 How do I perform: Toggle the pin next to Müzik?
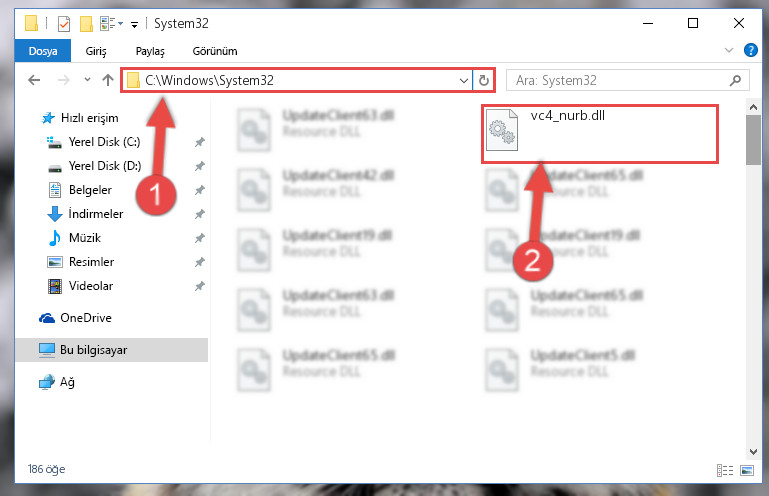pos(199,238)
